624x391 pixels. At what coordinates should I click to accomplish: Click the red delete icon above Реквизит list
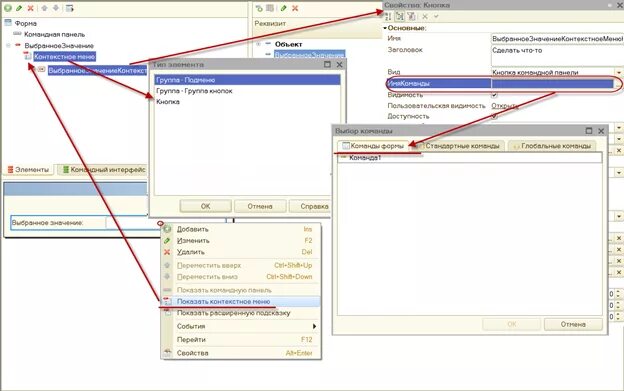[x=295, y=8]
